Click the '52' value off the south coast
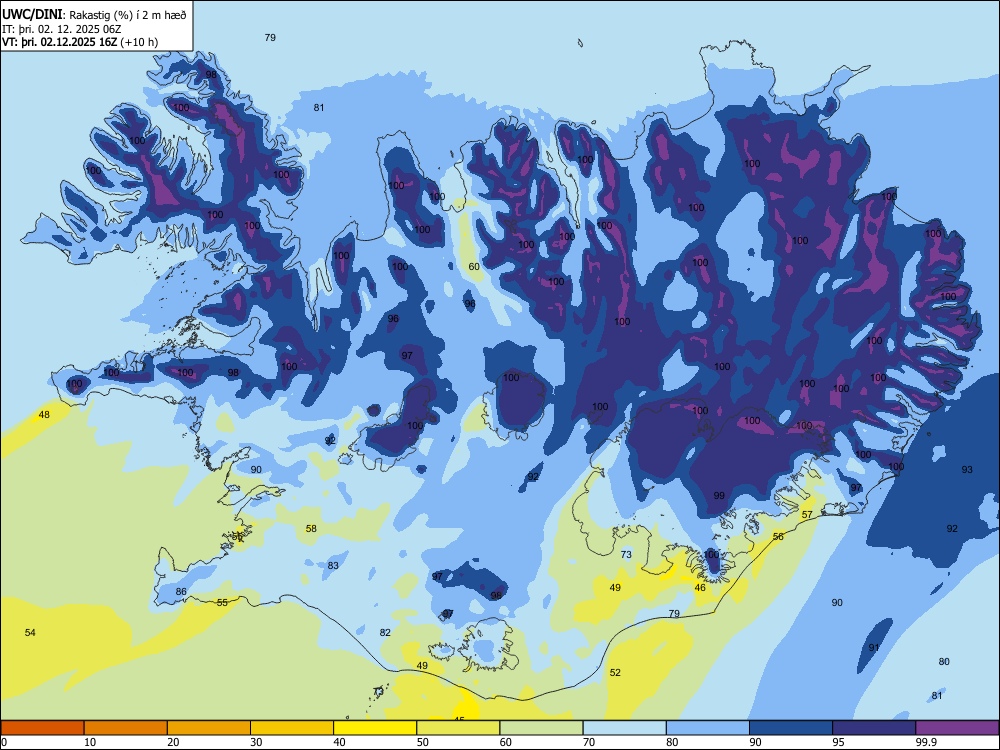The width and height of the screenshot is (1000, 750). (615, 673)
